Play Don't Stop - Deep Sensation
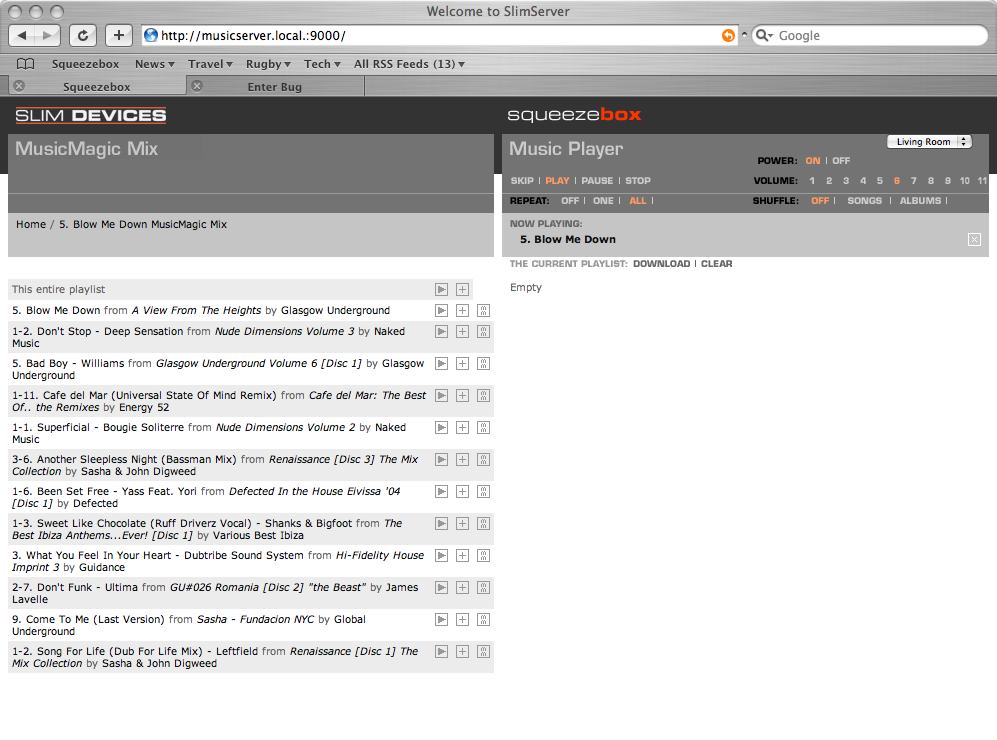The width and height of the screenshot is (997, 740). coord(441,331)
